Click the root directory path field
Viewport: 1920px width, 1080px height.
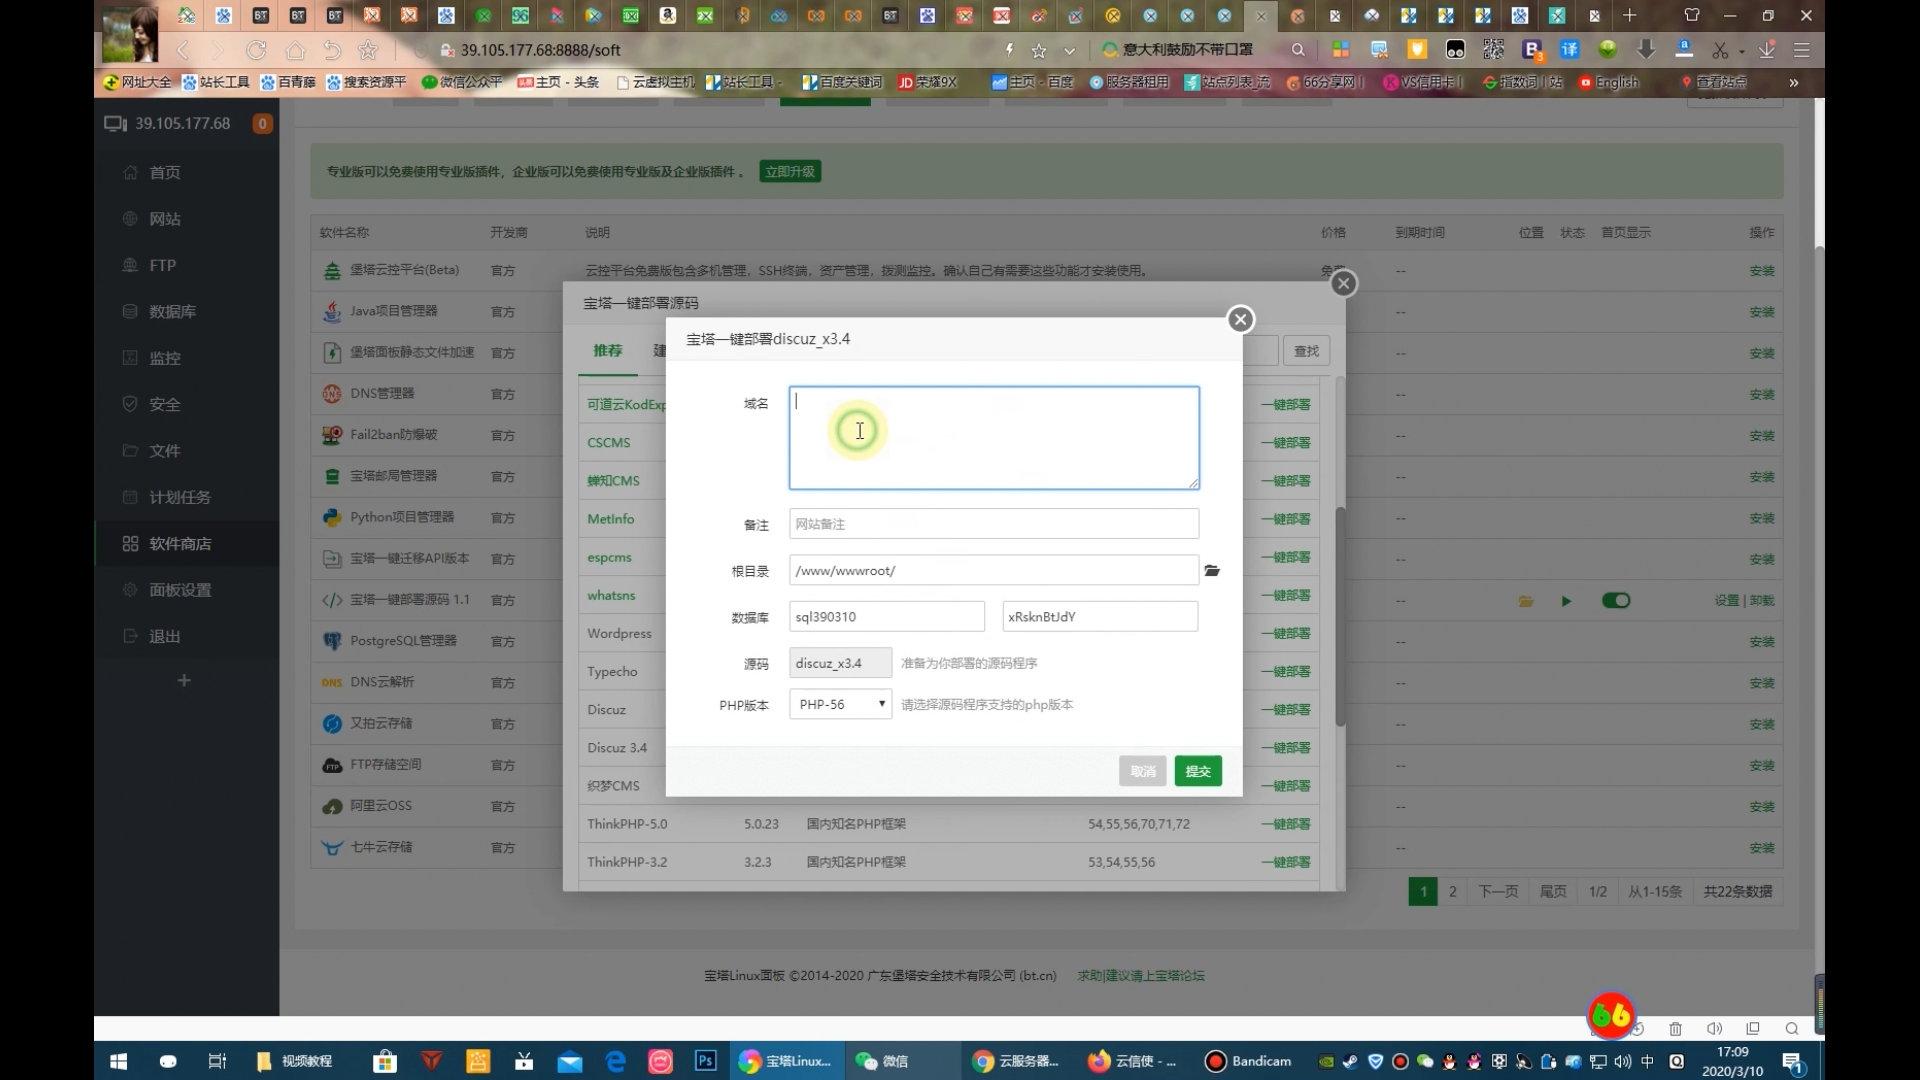(x=994, y=570)
